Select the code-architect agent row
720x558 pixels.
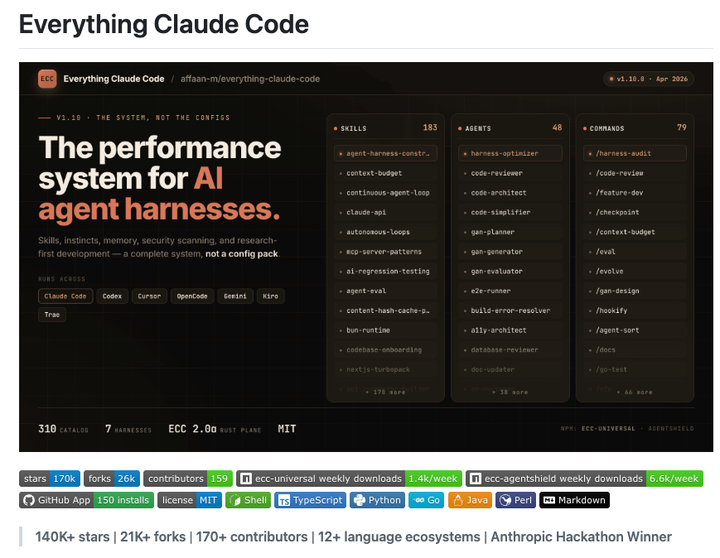tap(510, 193)
